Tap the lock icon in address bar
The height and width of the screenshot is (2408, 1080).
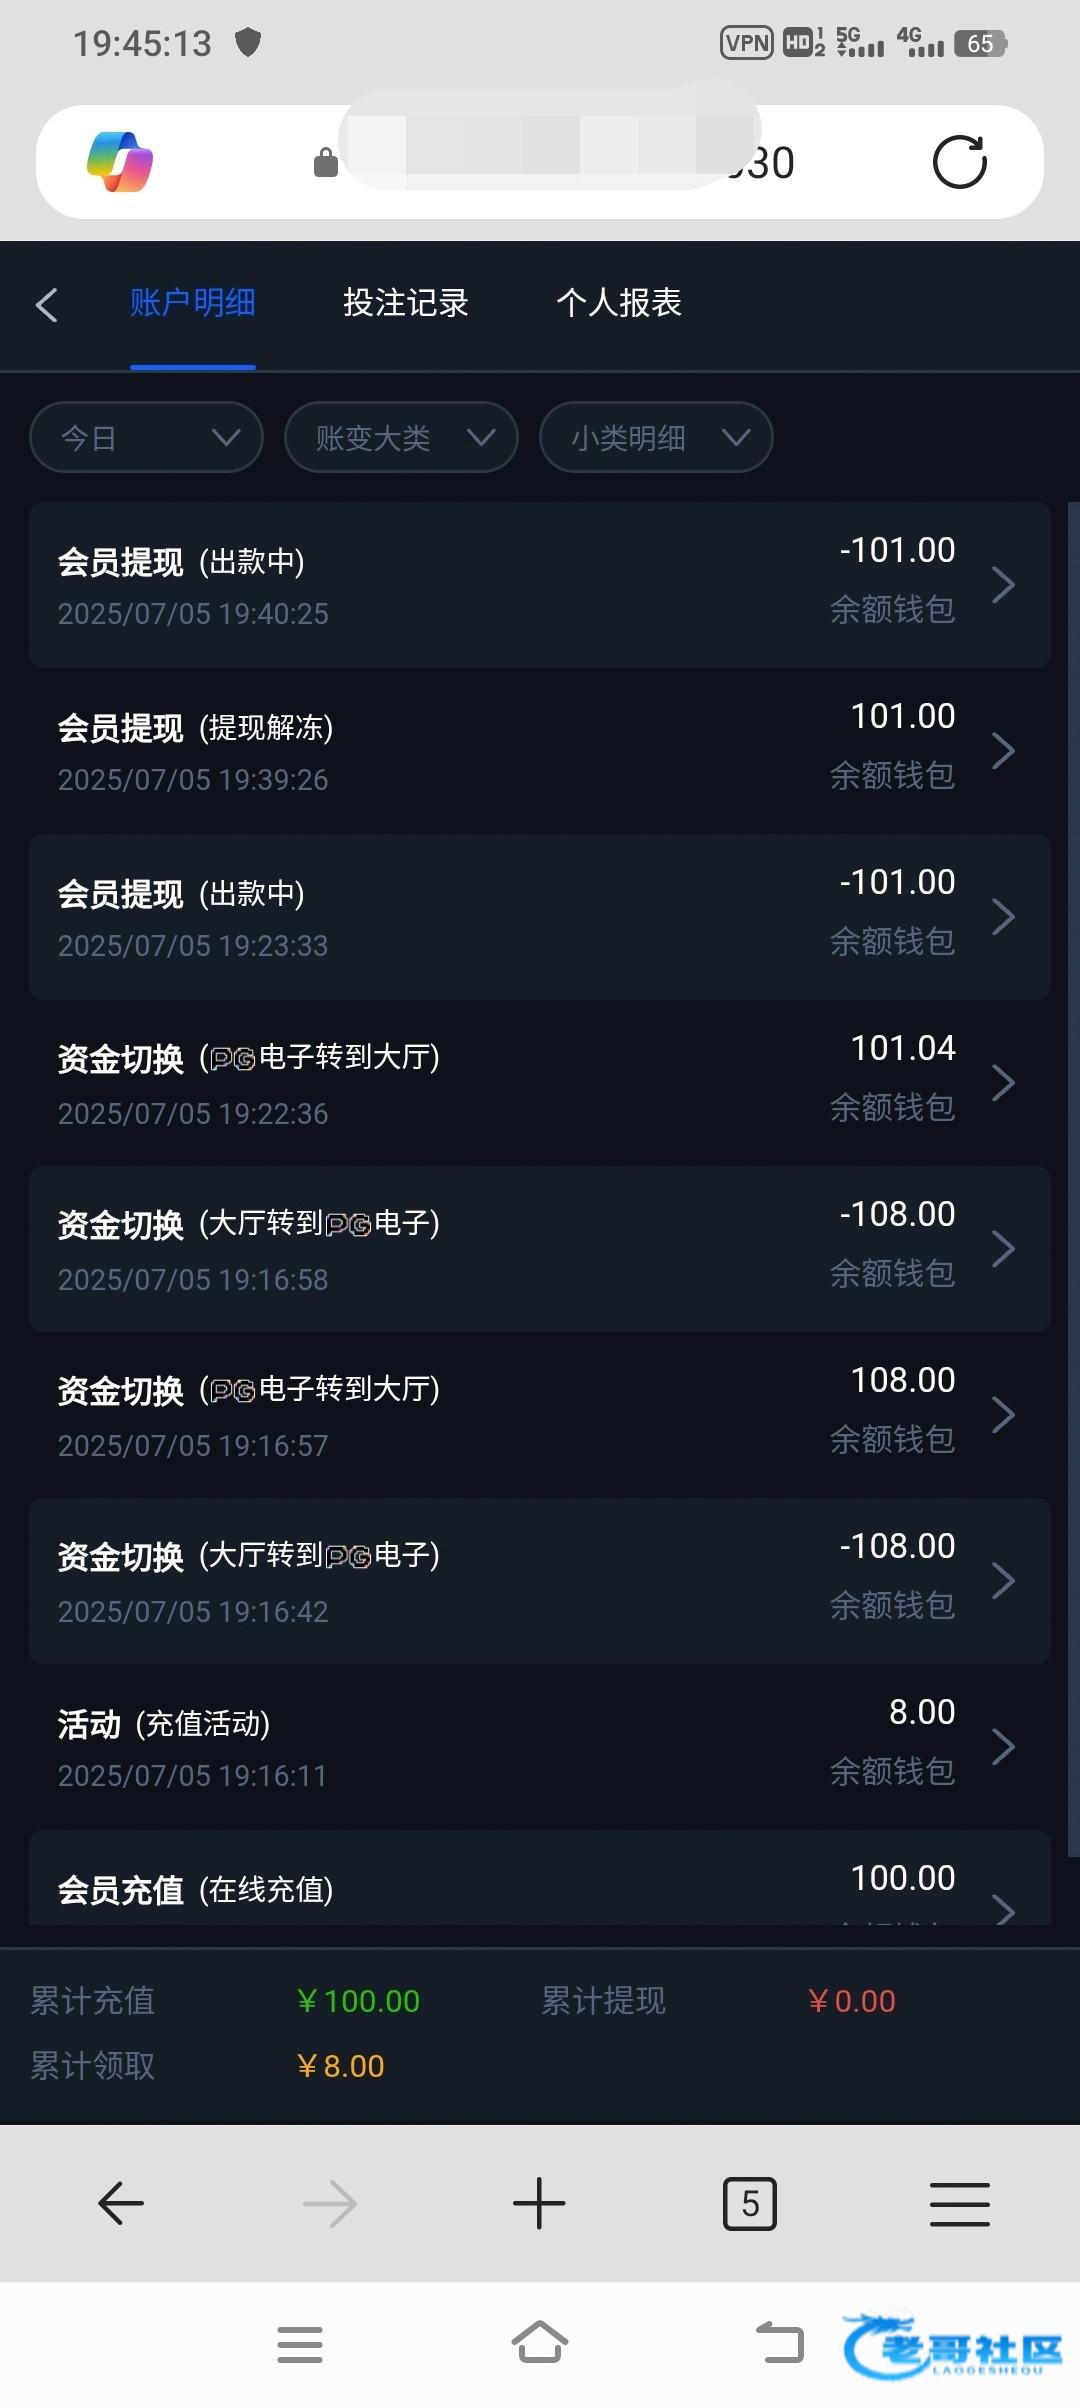coord(326,162)
